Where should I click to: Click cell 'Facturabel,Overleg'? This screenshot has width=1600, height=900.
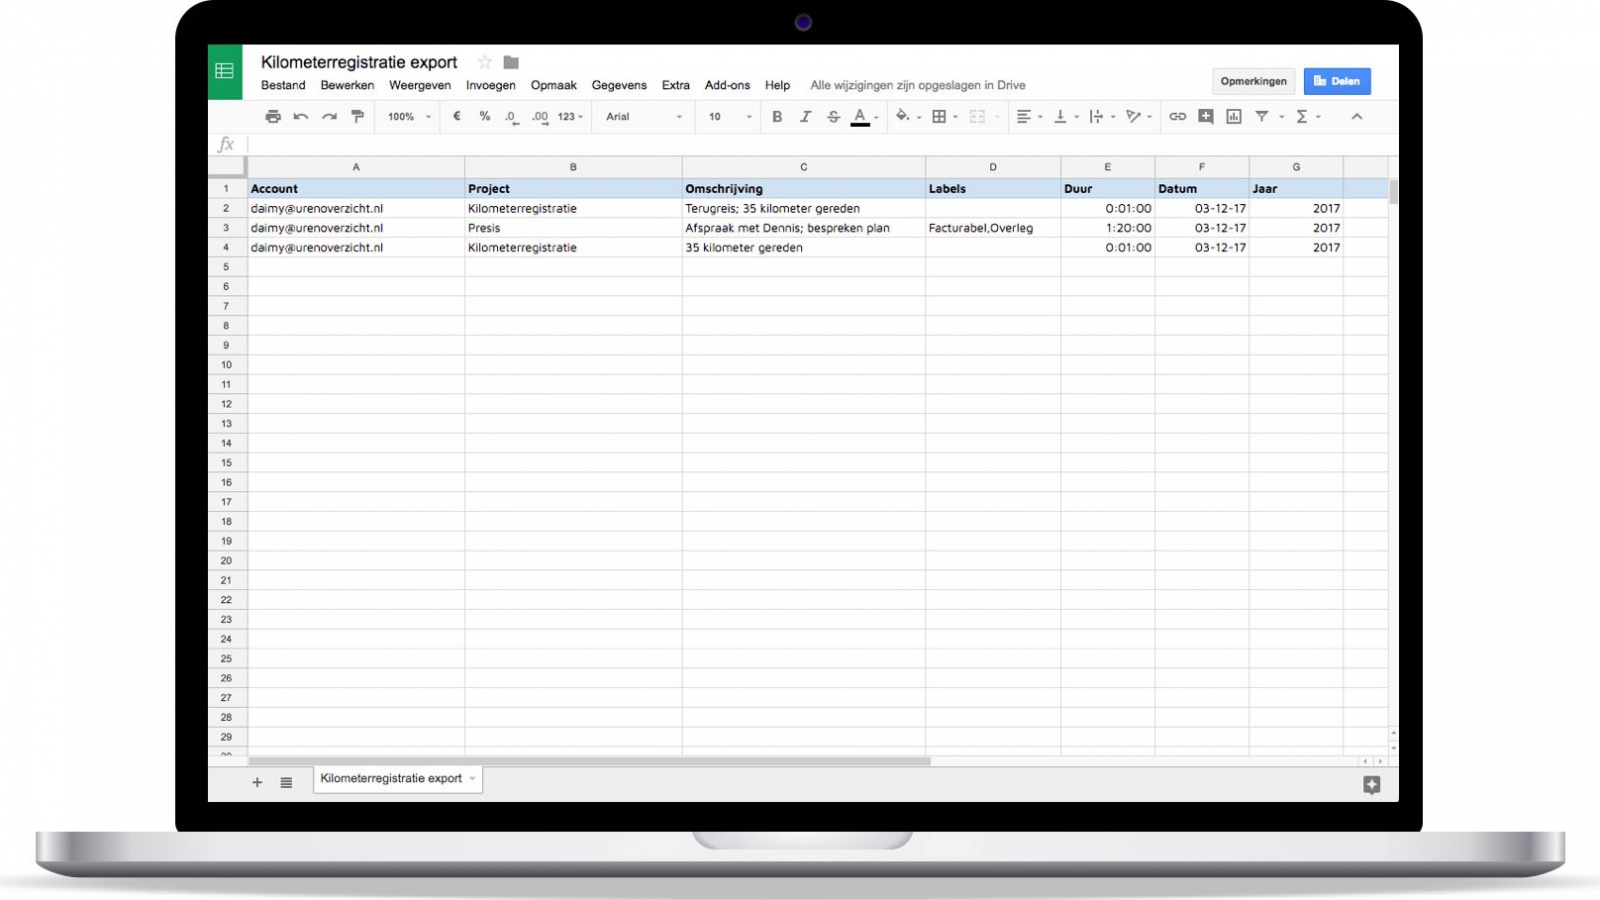[x=993, y=228]
